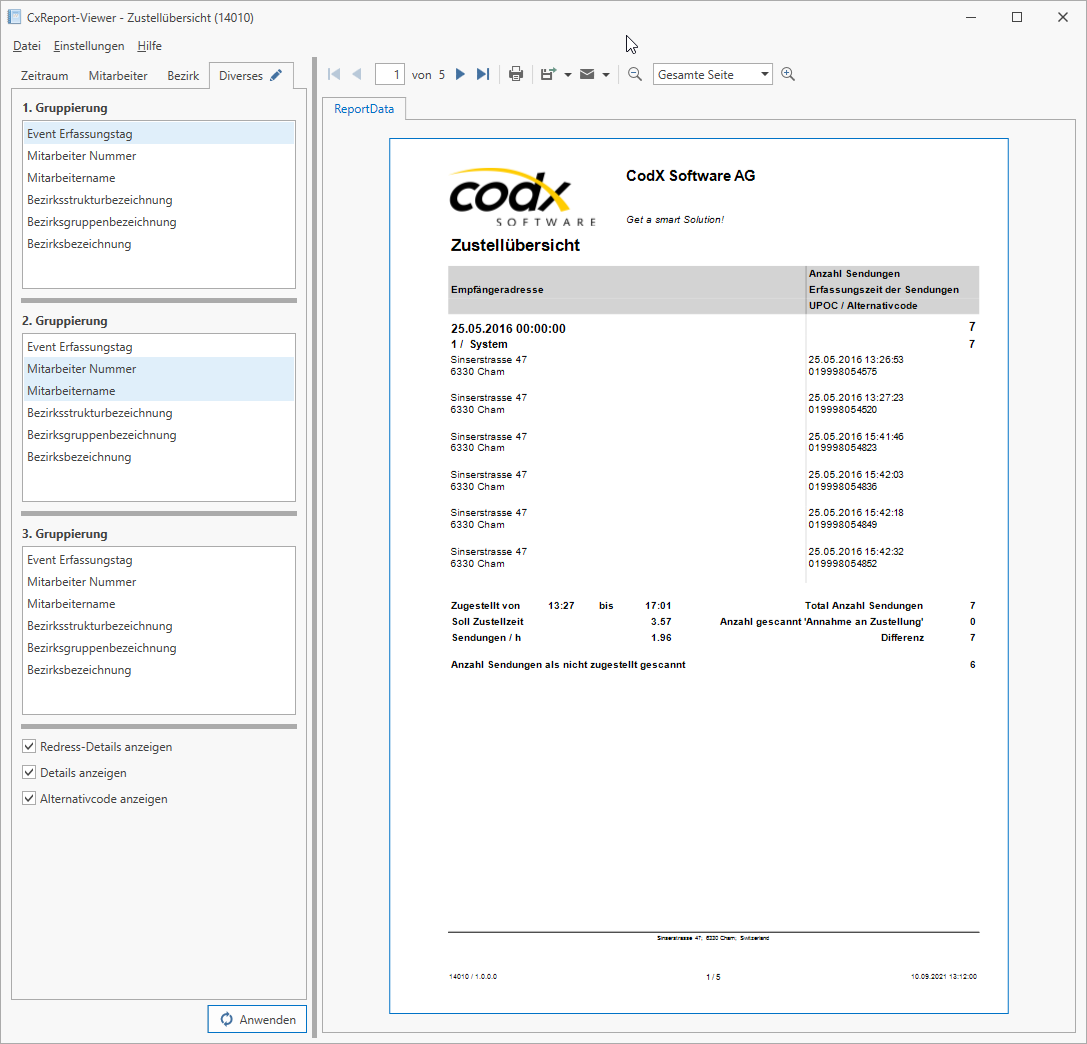Maximize the CxReport-Viewer window

point(1017,17)
